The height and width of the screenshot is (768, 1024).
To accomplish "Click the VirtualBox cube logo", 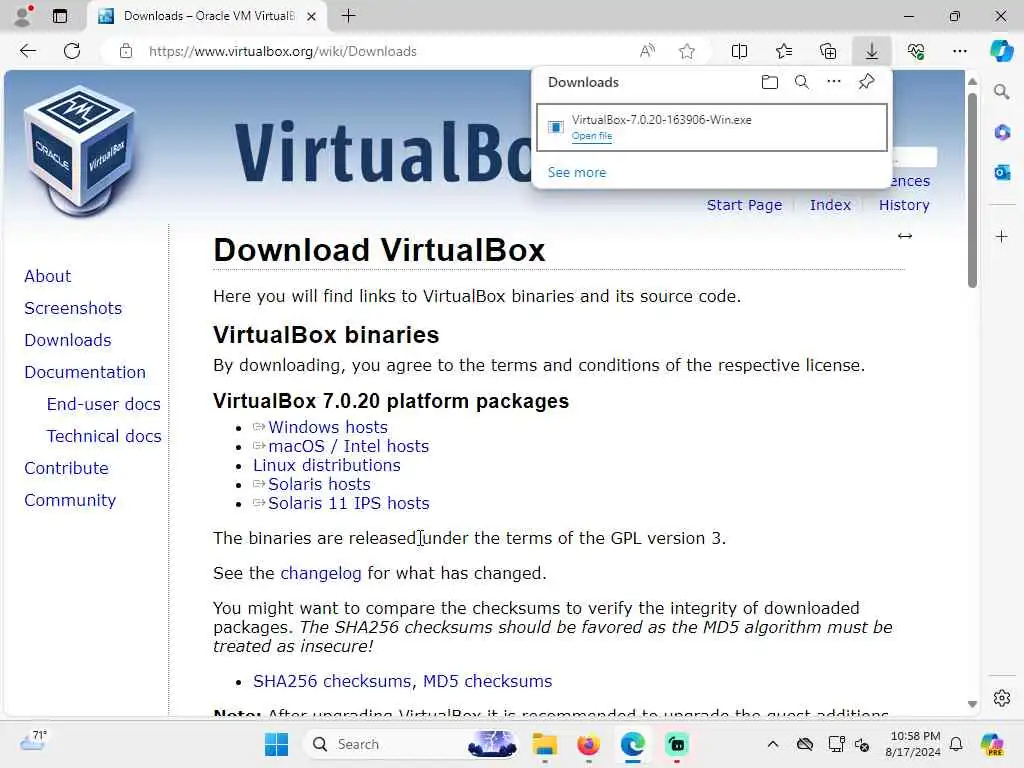I will [80, 150].
